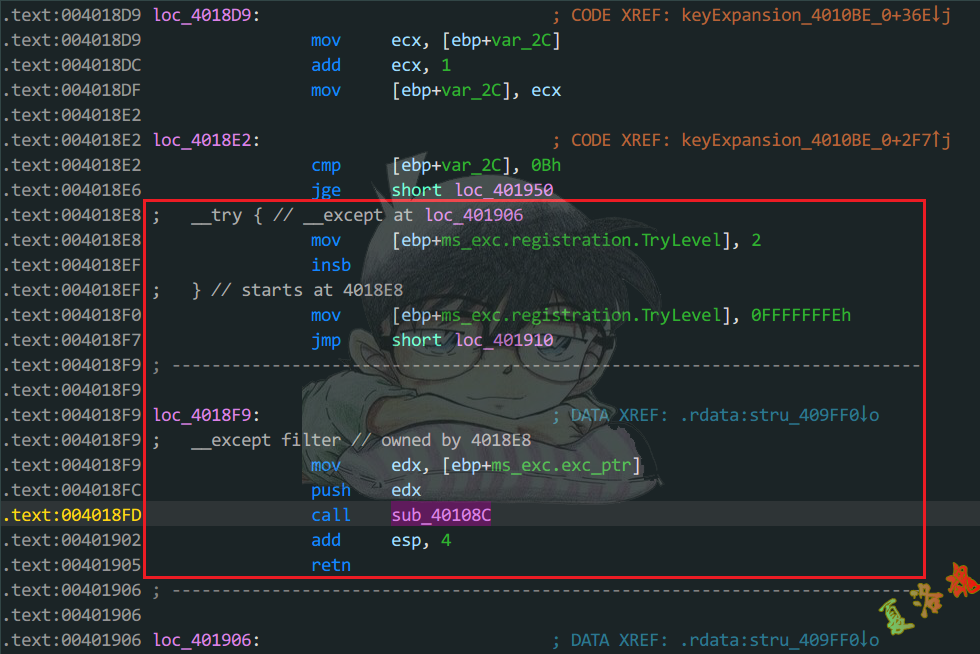The height and width of the screenshot is (654, 980).
Task: Select the highlighted address .text:004018FD
Action: (x=72, y=515)
